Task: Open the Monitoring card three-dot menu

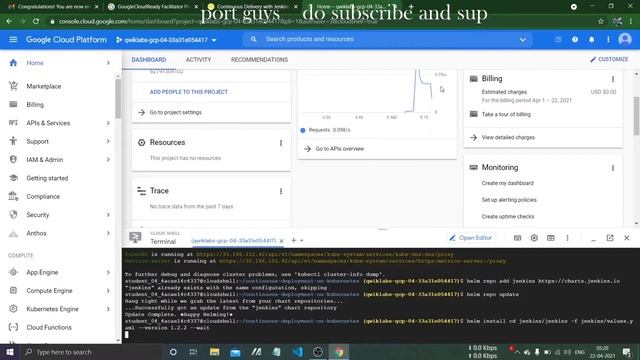Action: (x=613, y=168)
